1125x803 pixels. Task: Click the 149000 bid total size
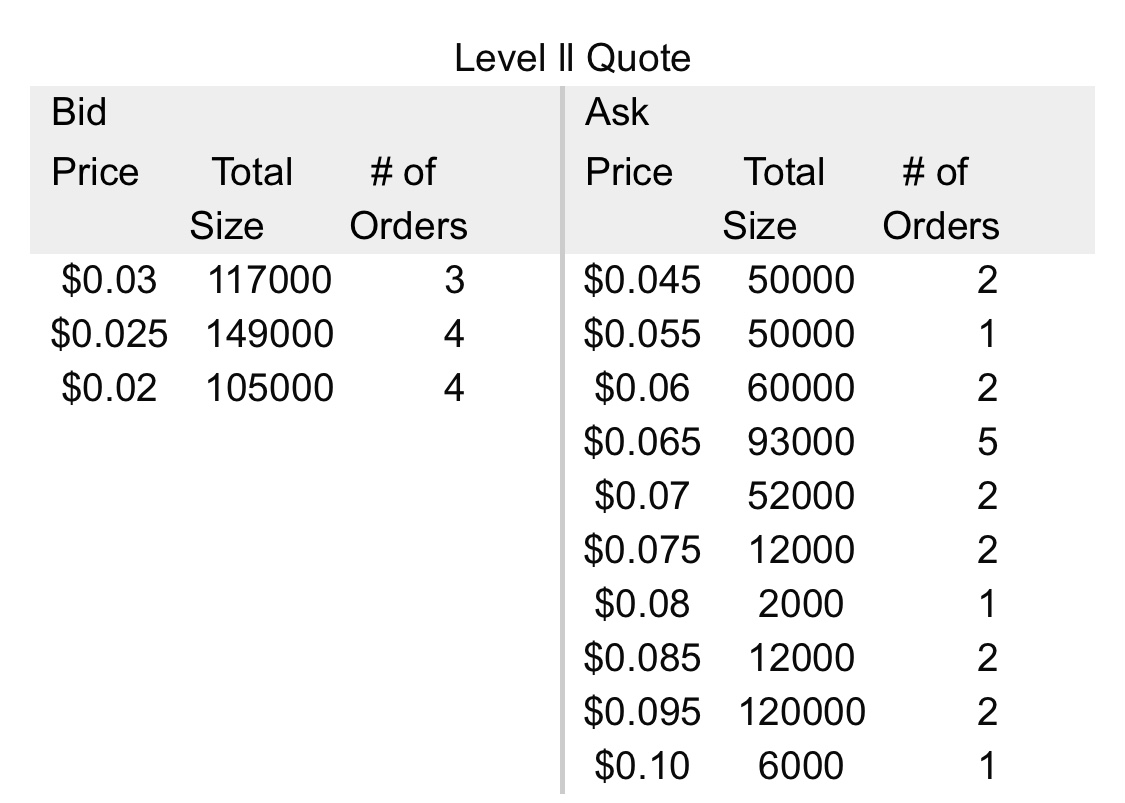tap(269, 334)
